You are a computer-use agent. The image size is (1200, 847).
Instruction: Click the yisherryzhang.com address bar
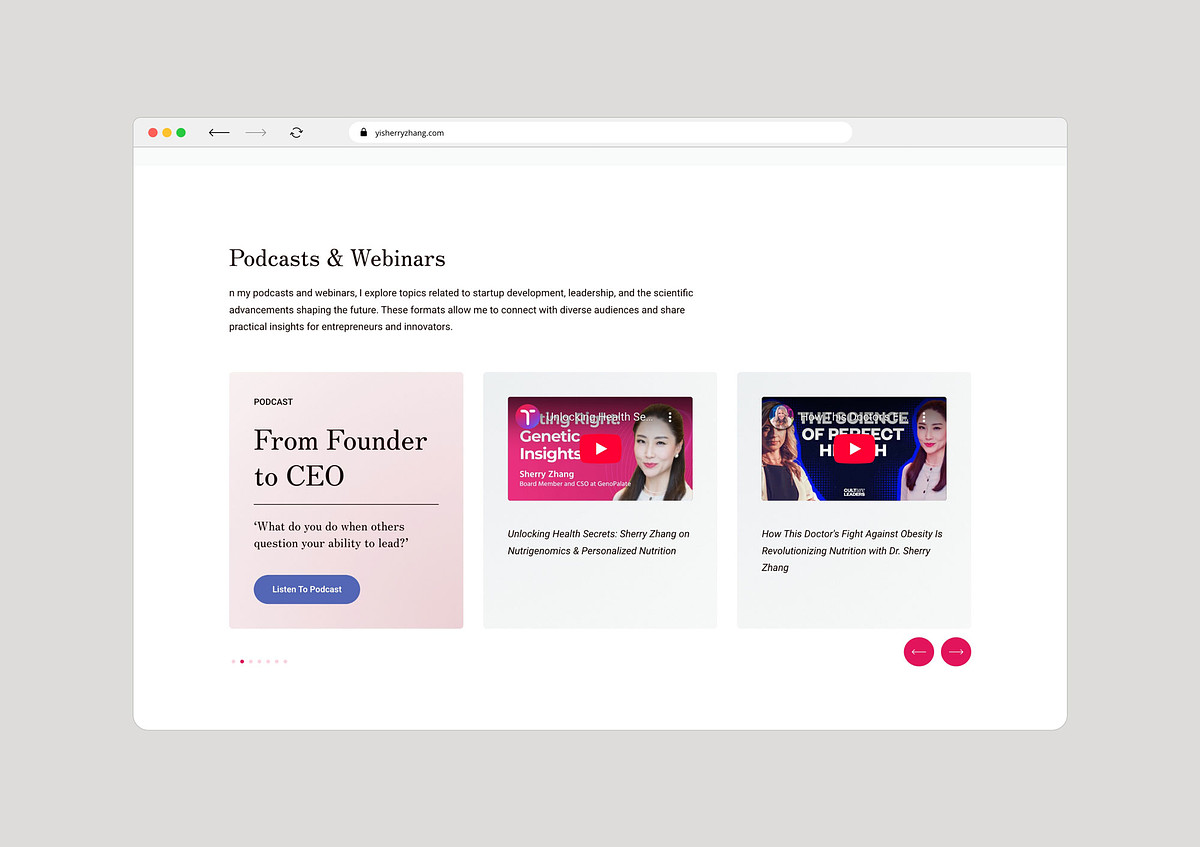600,132
